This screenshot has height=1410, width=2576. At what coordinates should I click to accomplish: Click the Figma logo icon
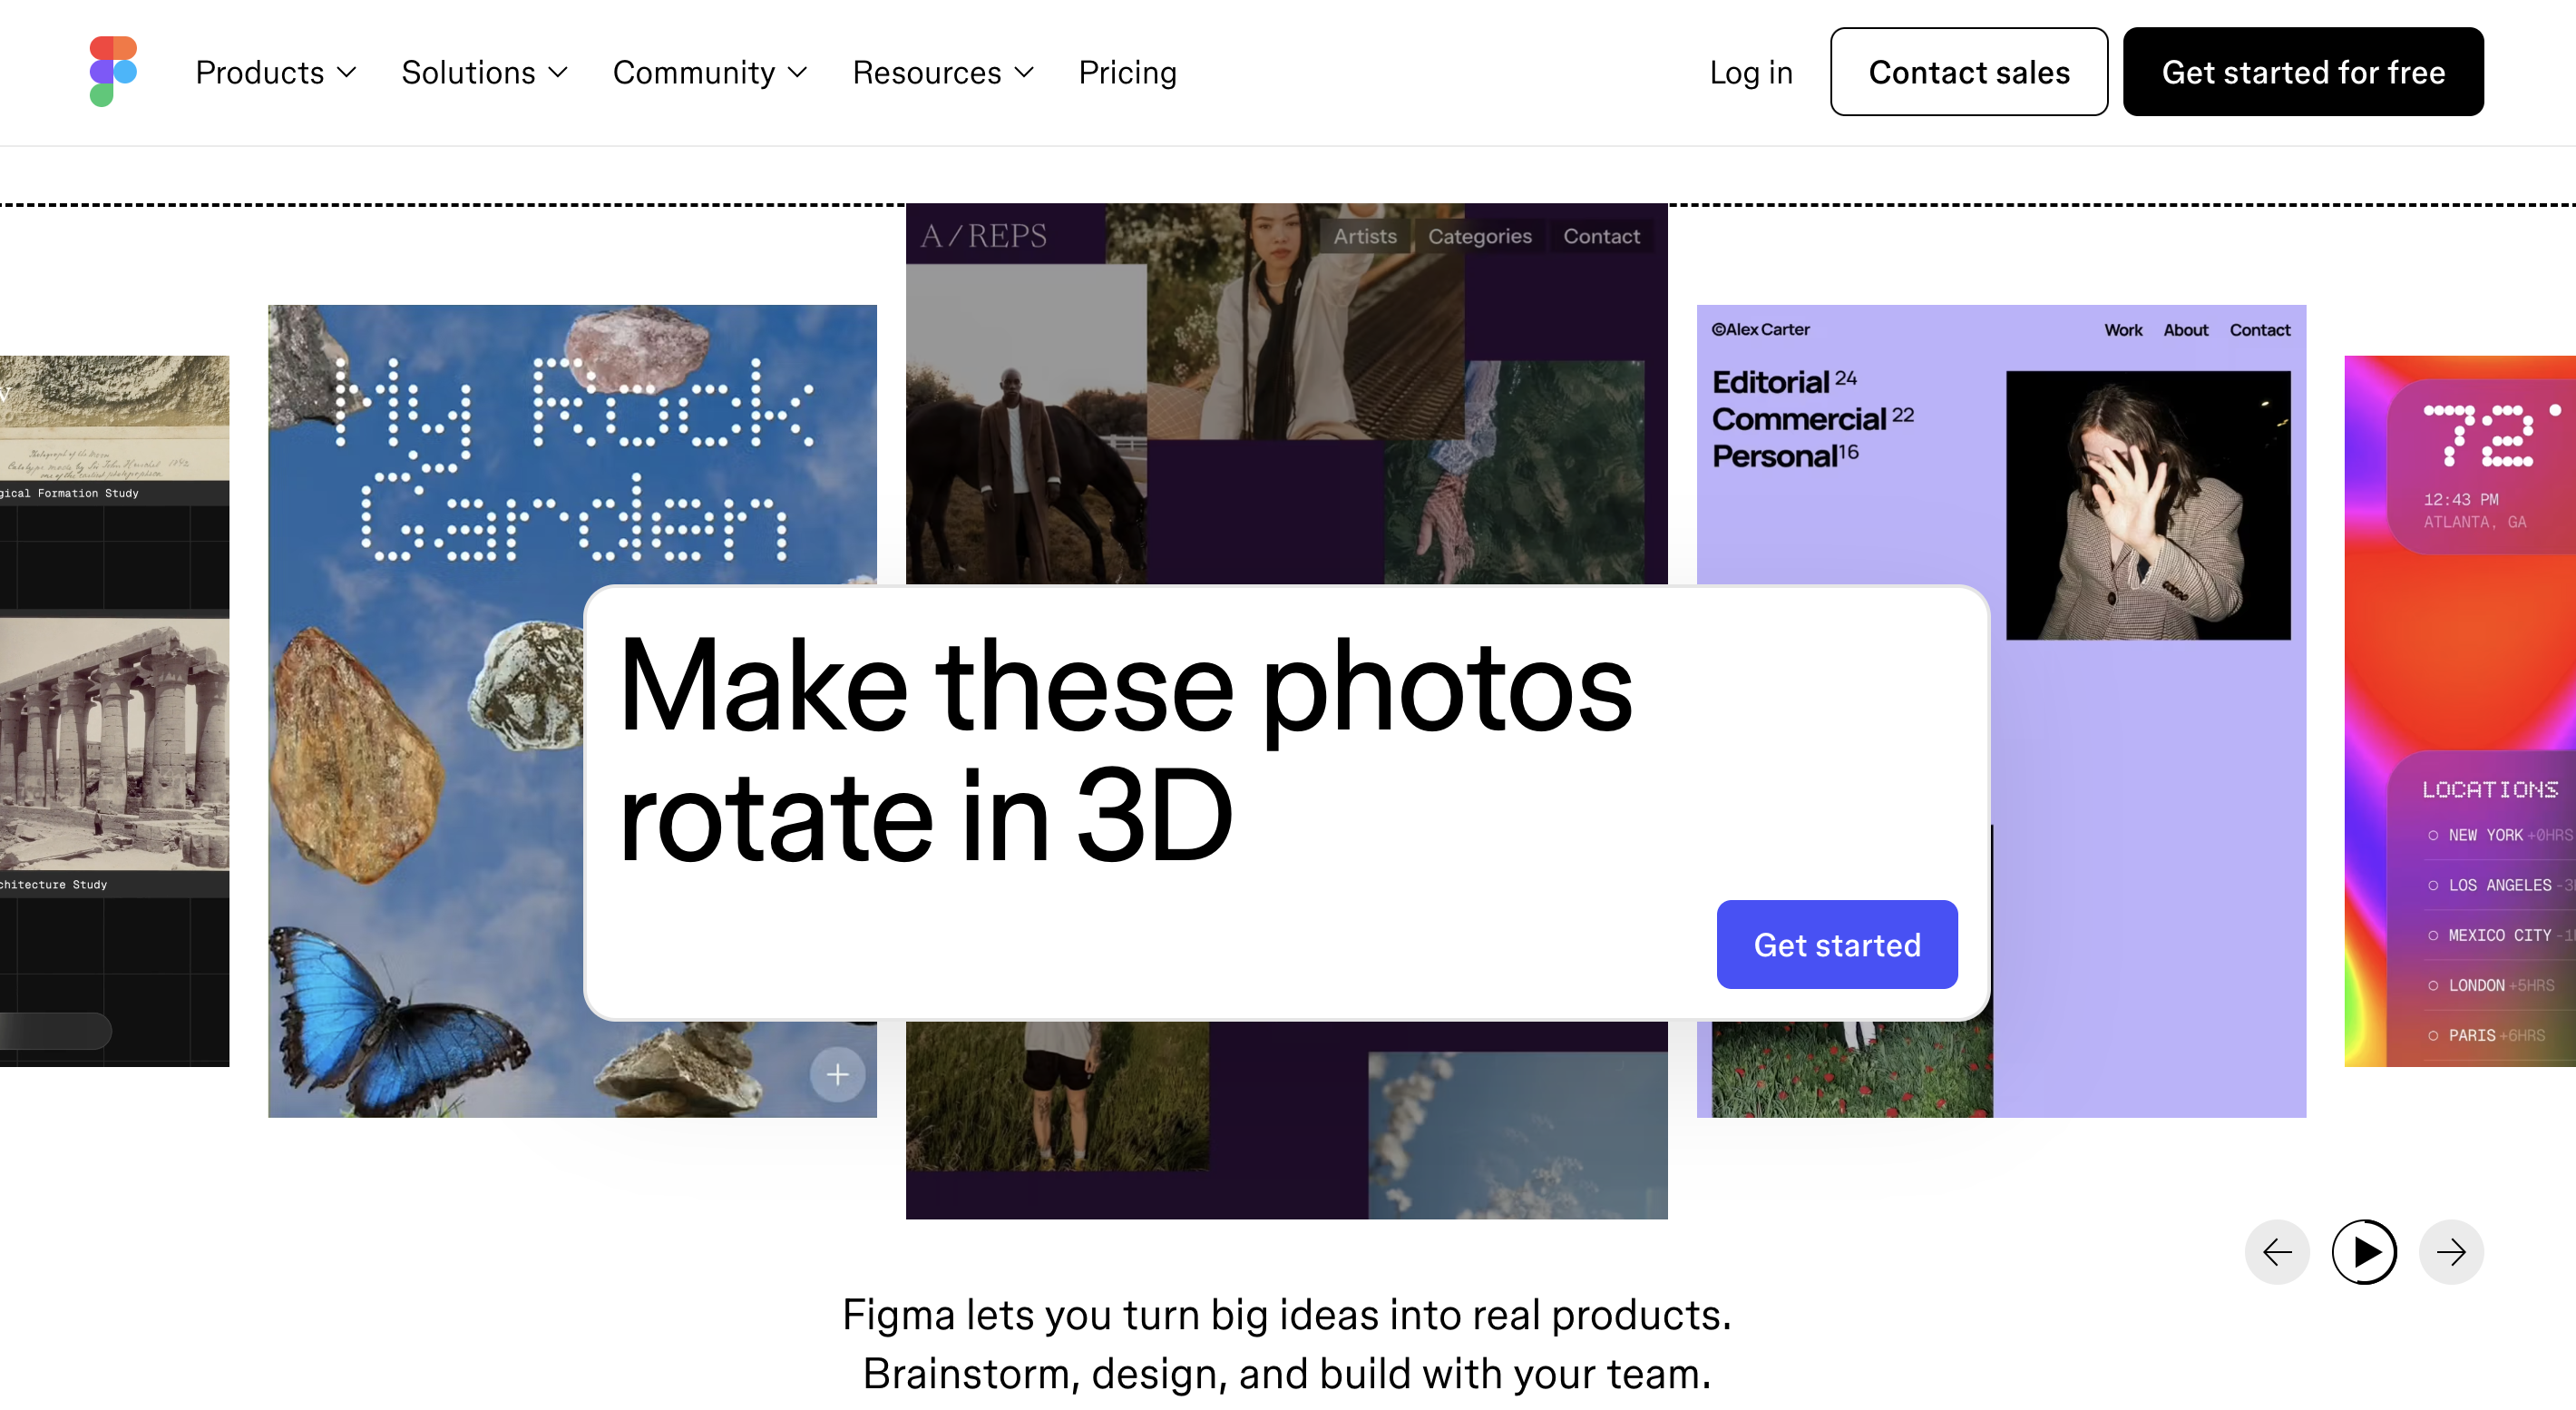[x=113, y=72]
